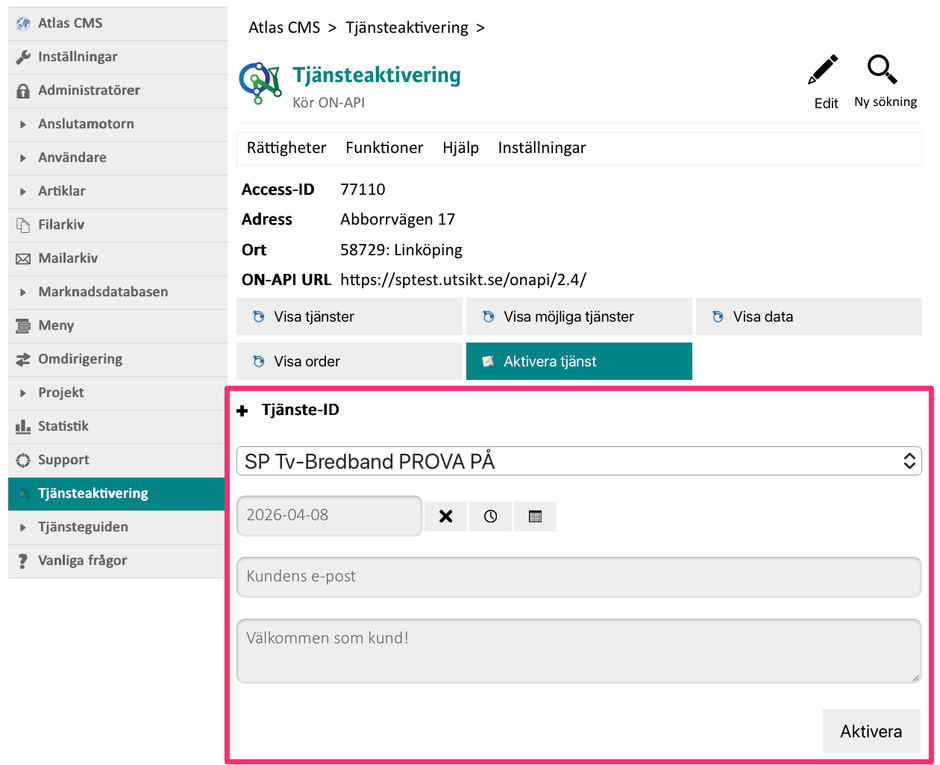Click the Visa möjliga tjänster button
The width and height of the screenshot is (940, 765).
578,317
